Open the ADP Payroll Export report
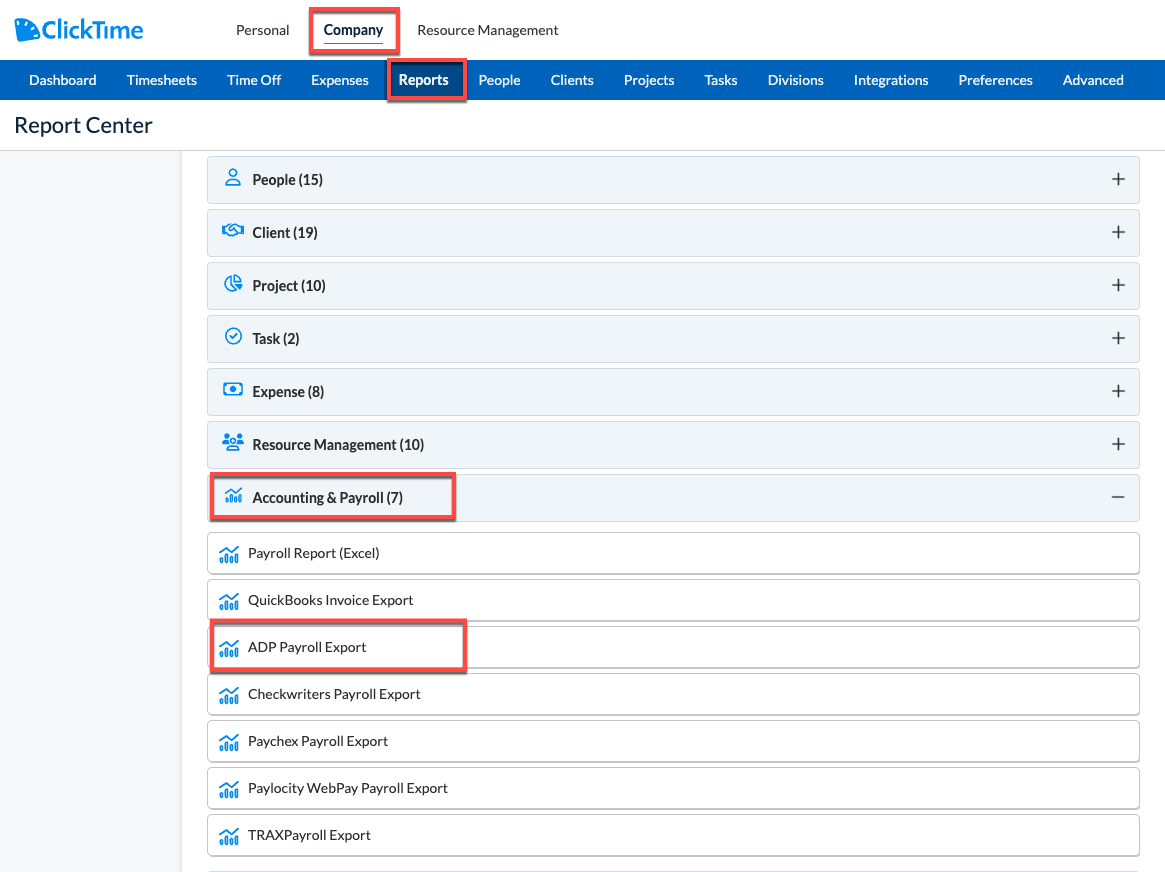This screenshot has height=872, width=1165. [305, 646]
